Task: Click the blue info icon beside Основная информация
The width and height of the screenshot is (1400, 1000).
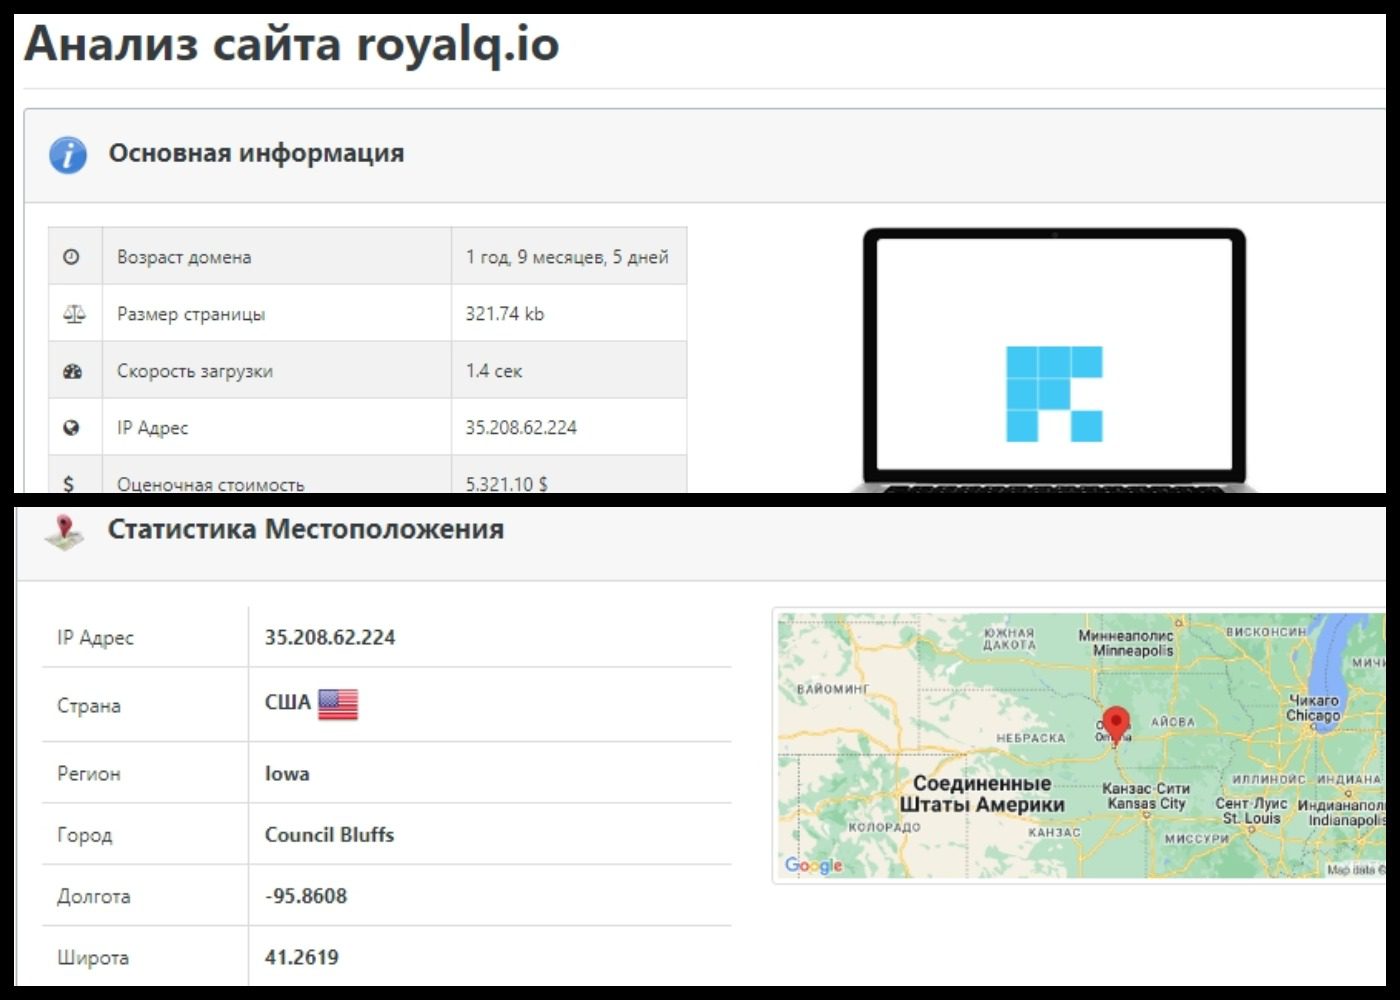Action: click(68, 155)
